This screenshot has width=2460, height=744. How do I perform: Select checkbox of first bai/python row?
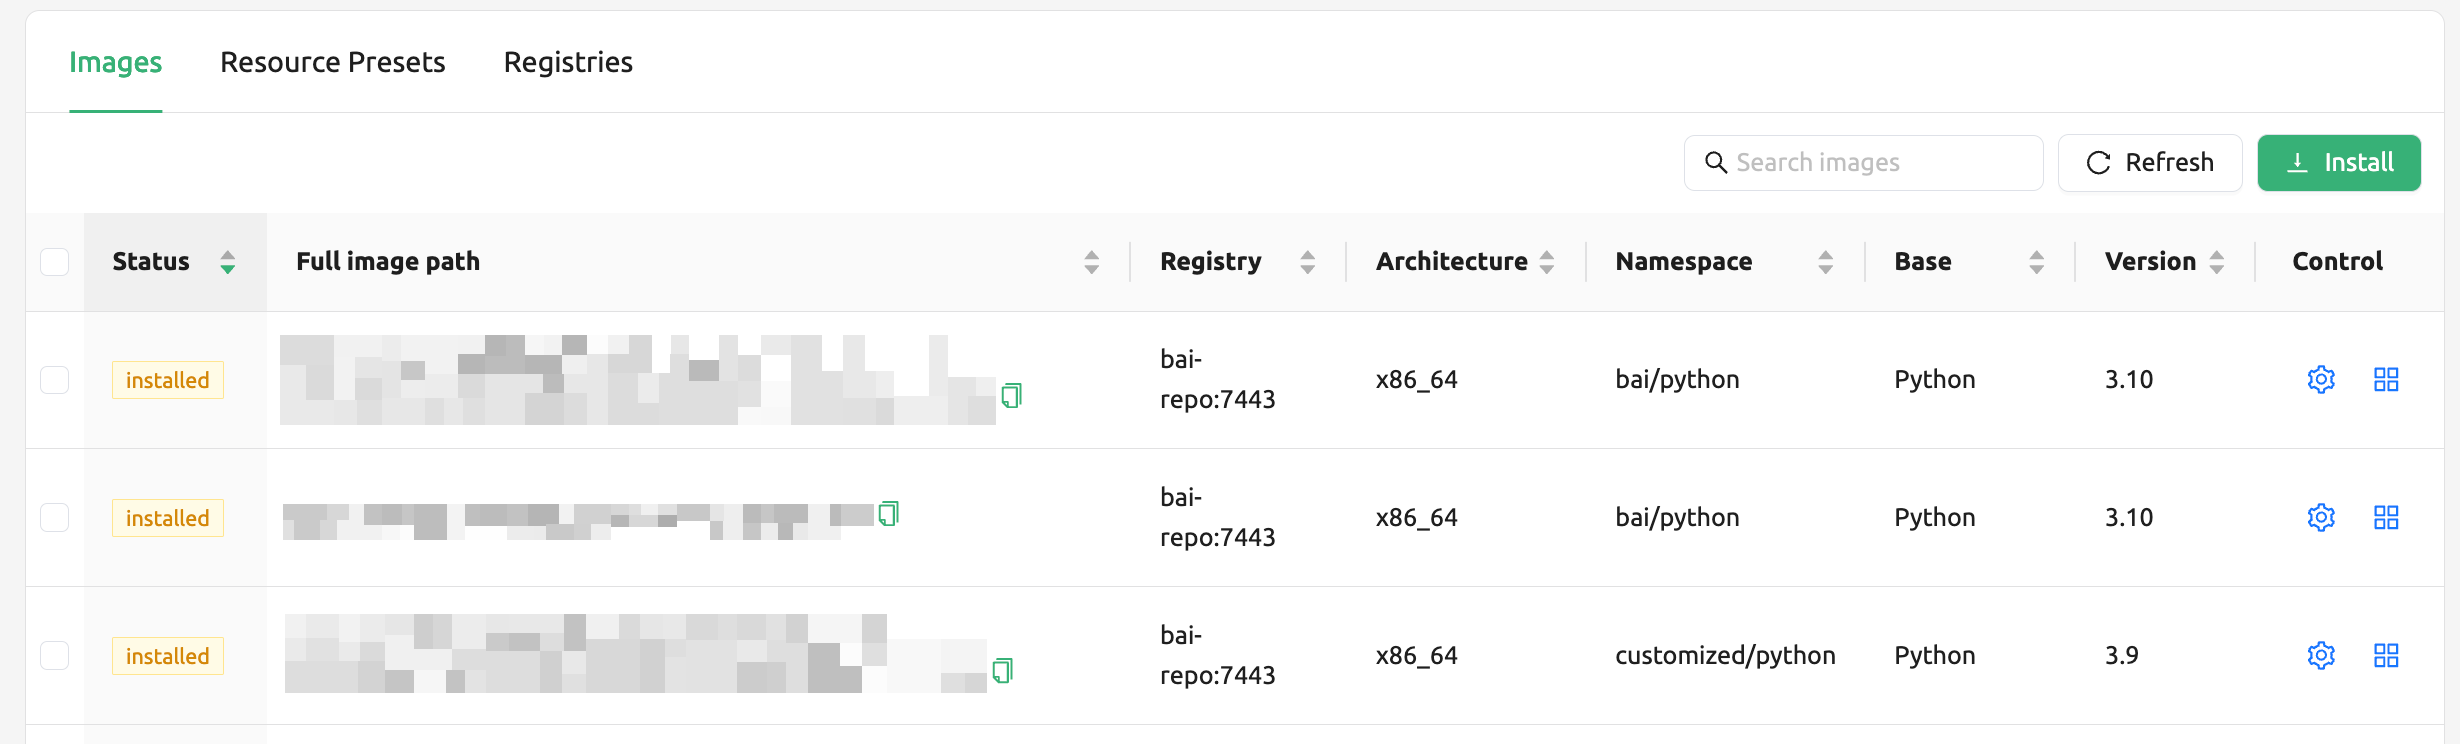pos(55,380)
